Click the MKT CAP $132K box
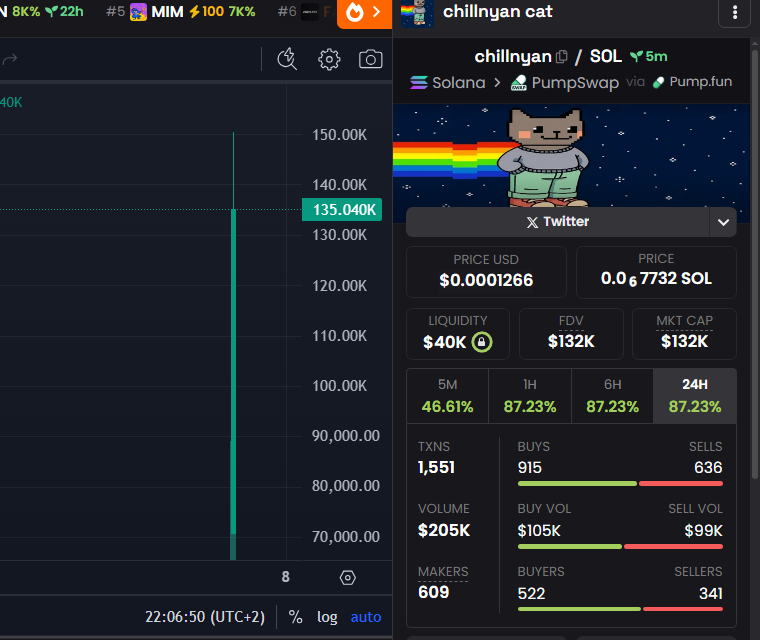Viewport: 760px width, 640px height. [684, 334]
